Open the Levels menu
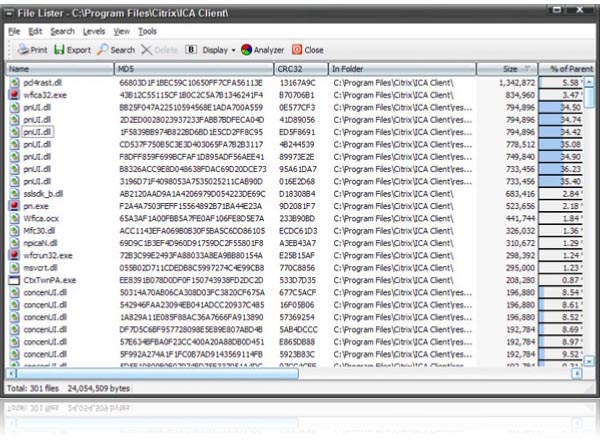 (x=93, y=31)
